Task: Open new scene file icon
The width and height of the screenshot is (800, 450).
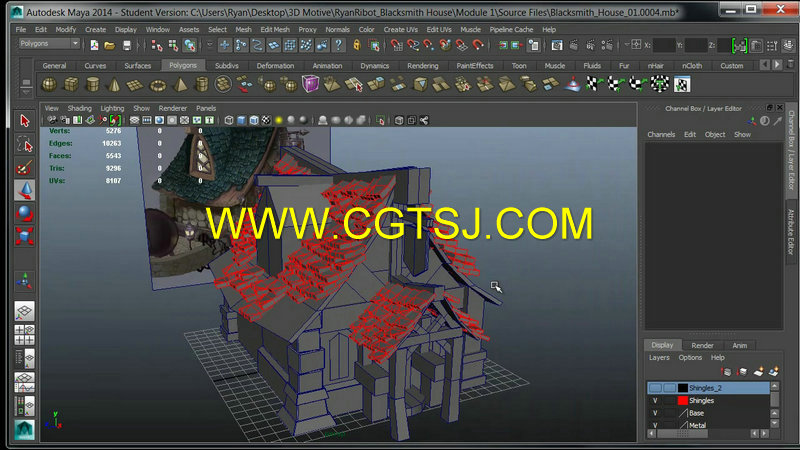Action: tap(94, 45)
